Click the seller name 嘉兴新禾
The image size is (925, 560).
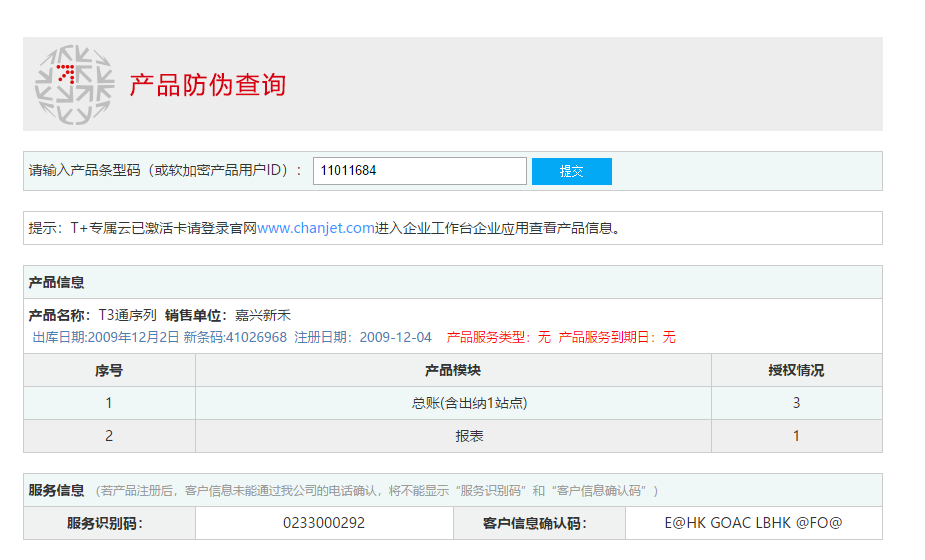(263, 315)
